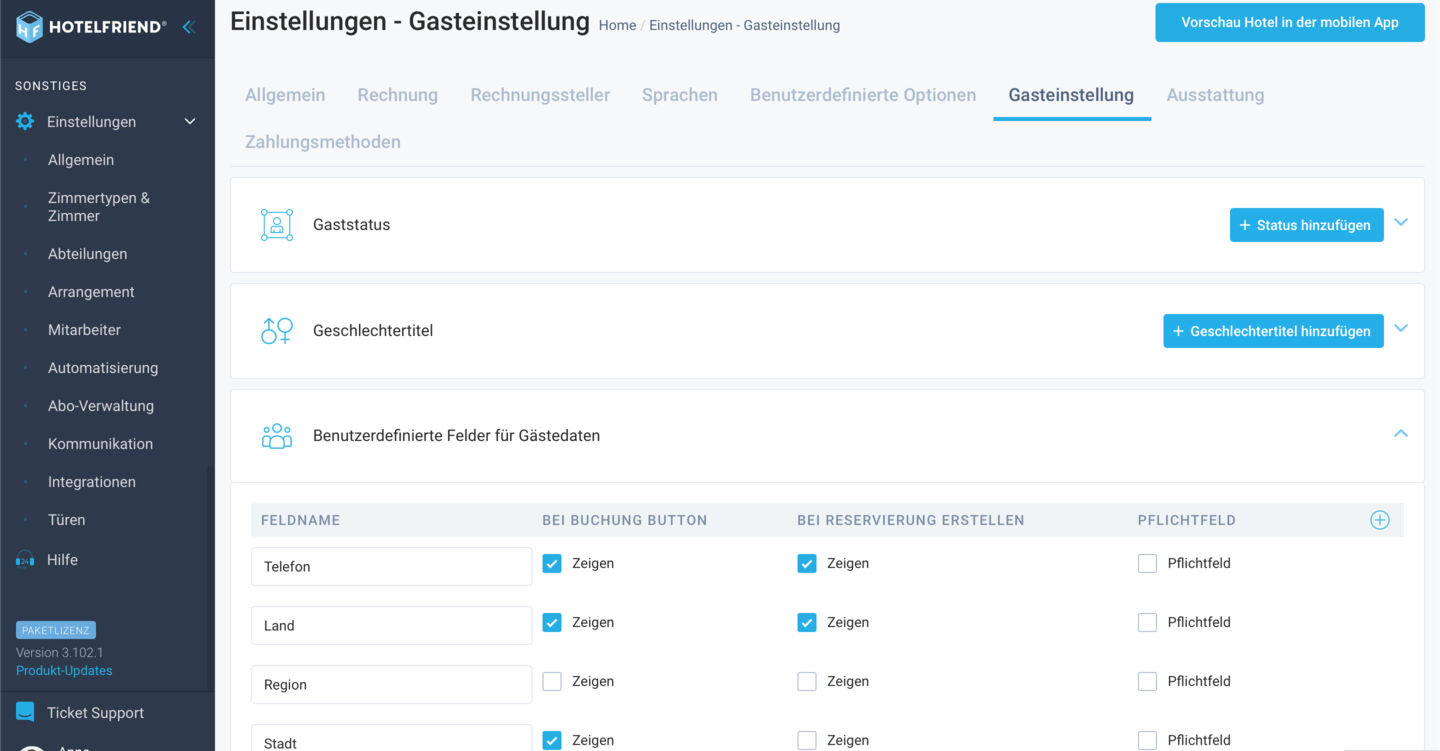This screenshot has height=751, width=1440.
Task: Open Allgemein in sidebar menu
Action: click(x=81, y=160)
